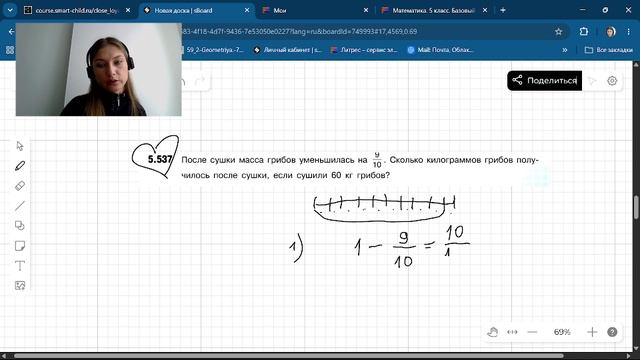Click the vertical scrollbar thumb
Viewport: 640px width, 360px height.
coord(636,208)
